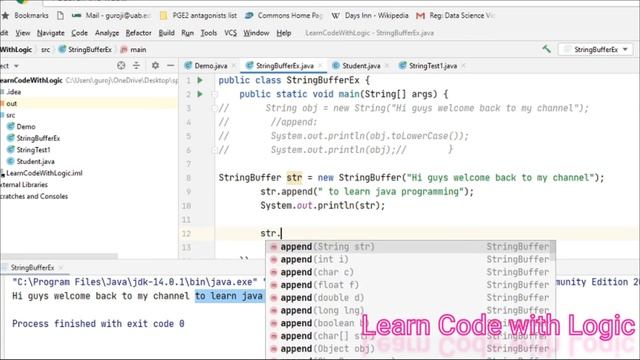Viewport: 640px width, 360px height.
Task: Click the fold marker on line 3 gutter
Action: [214, 108]
